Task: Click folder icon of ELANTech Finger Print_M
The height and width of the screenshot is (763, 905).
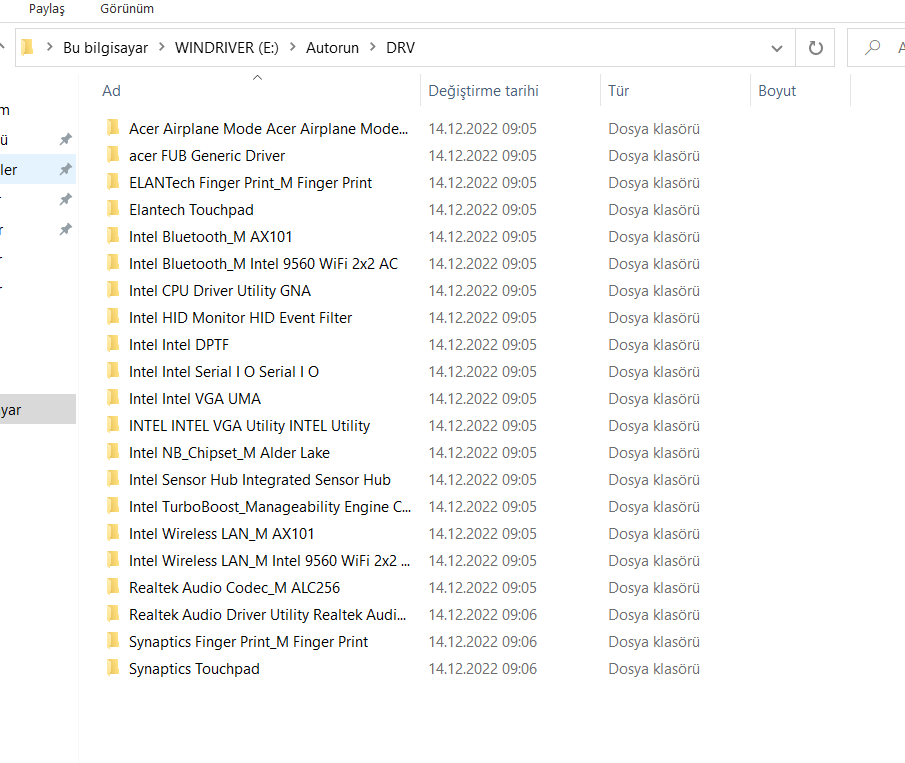Action: 113,182
